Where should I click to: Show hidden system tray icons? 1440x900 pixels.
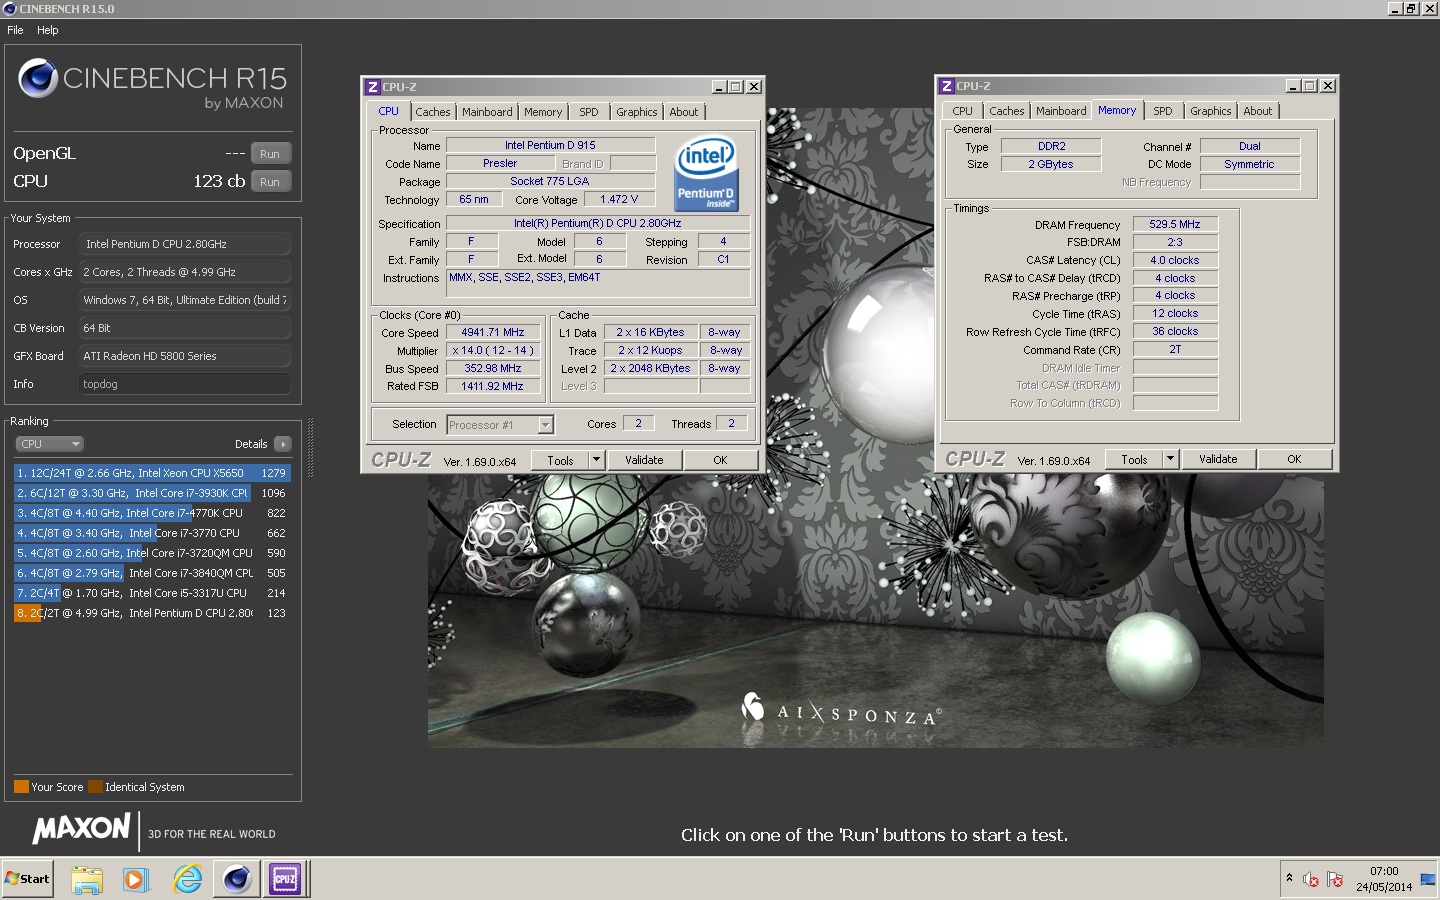[x=1289, y=878]
